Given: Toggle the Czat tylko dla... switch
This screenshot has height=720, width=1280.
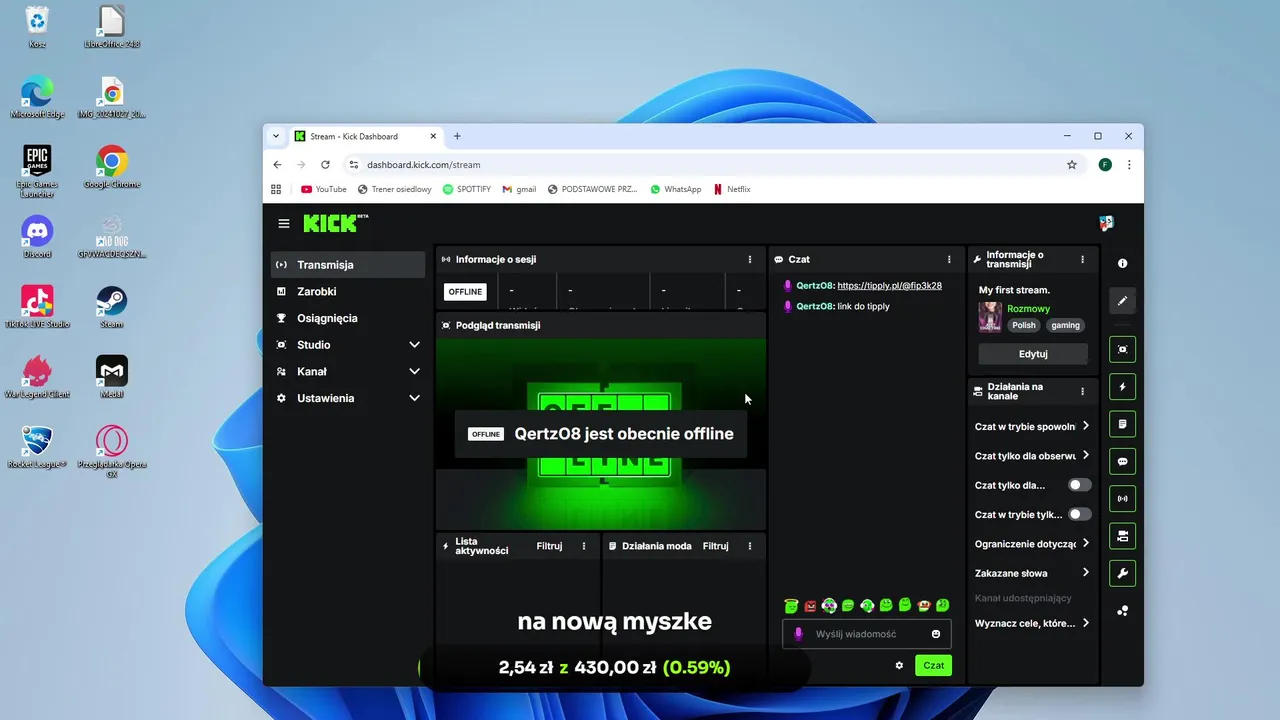Looking at the screenshot, I should pyautogui.click(x=1080, y=485).
